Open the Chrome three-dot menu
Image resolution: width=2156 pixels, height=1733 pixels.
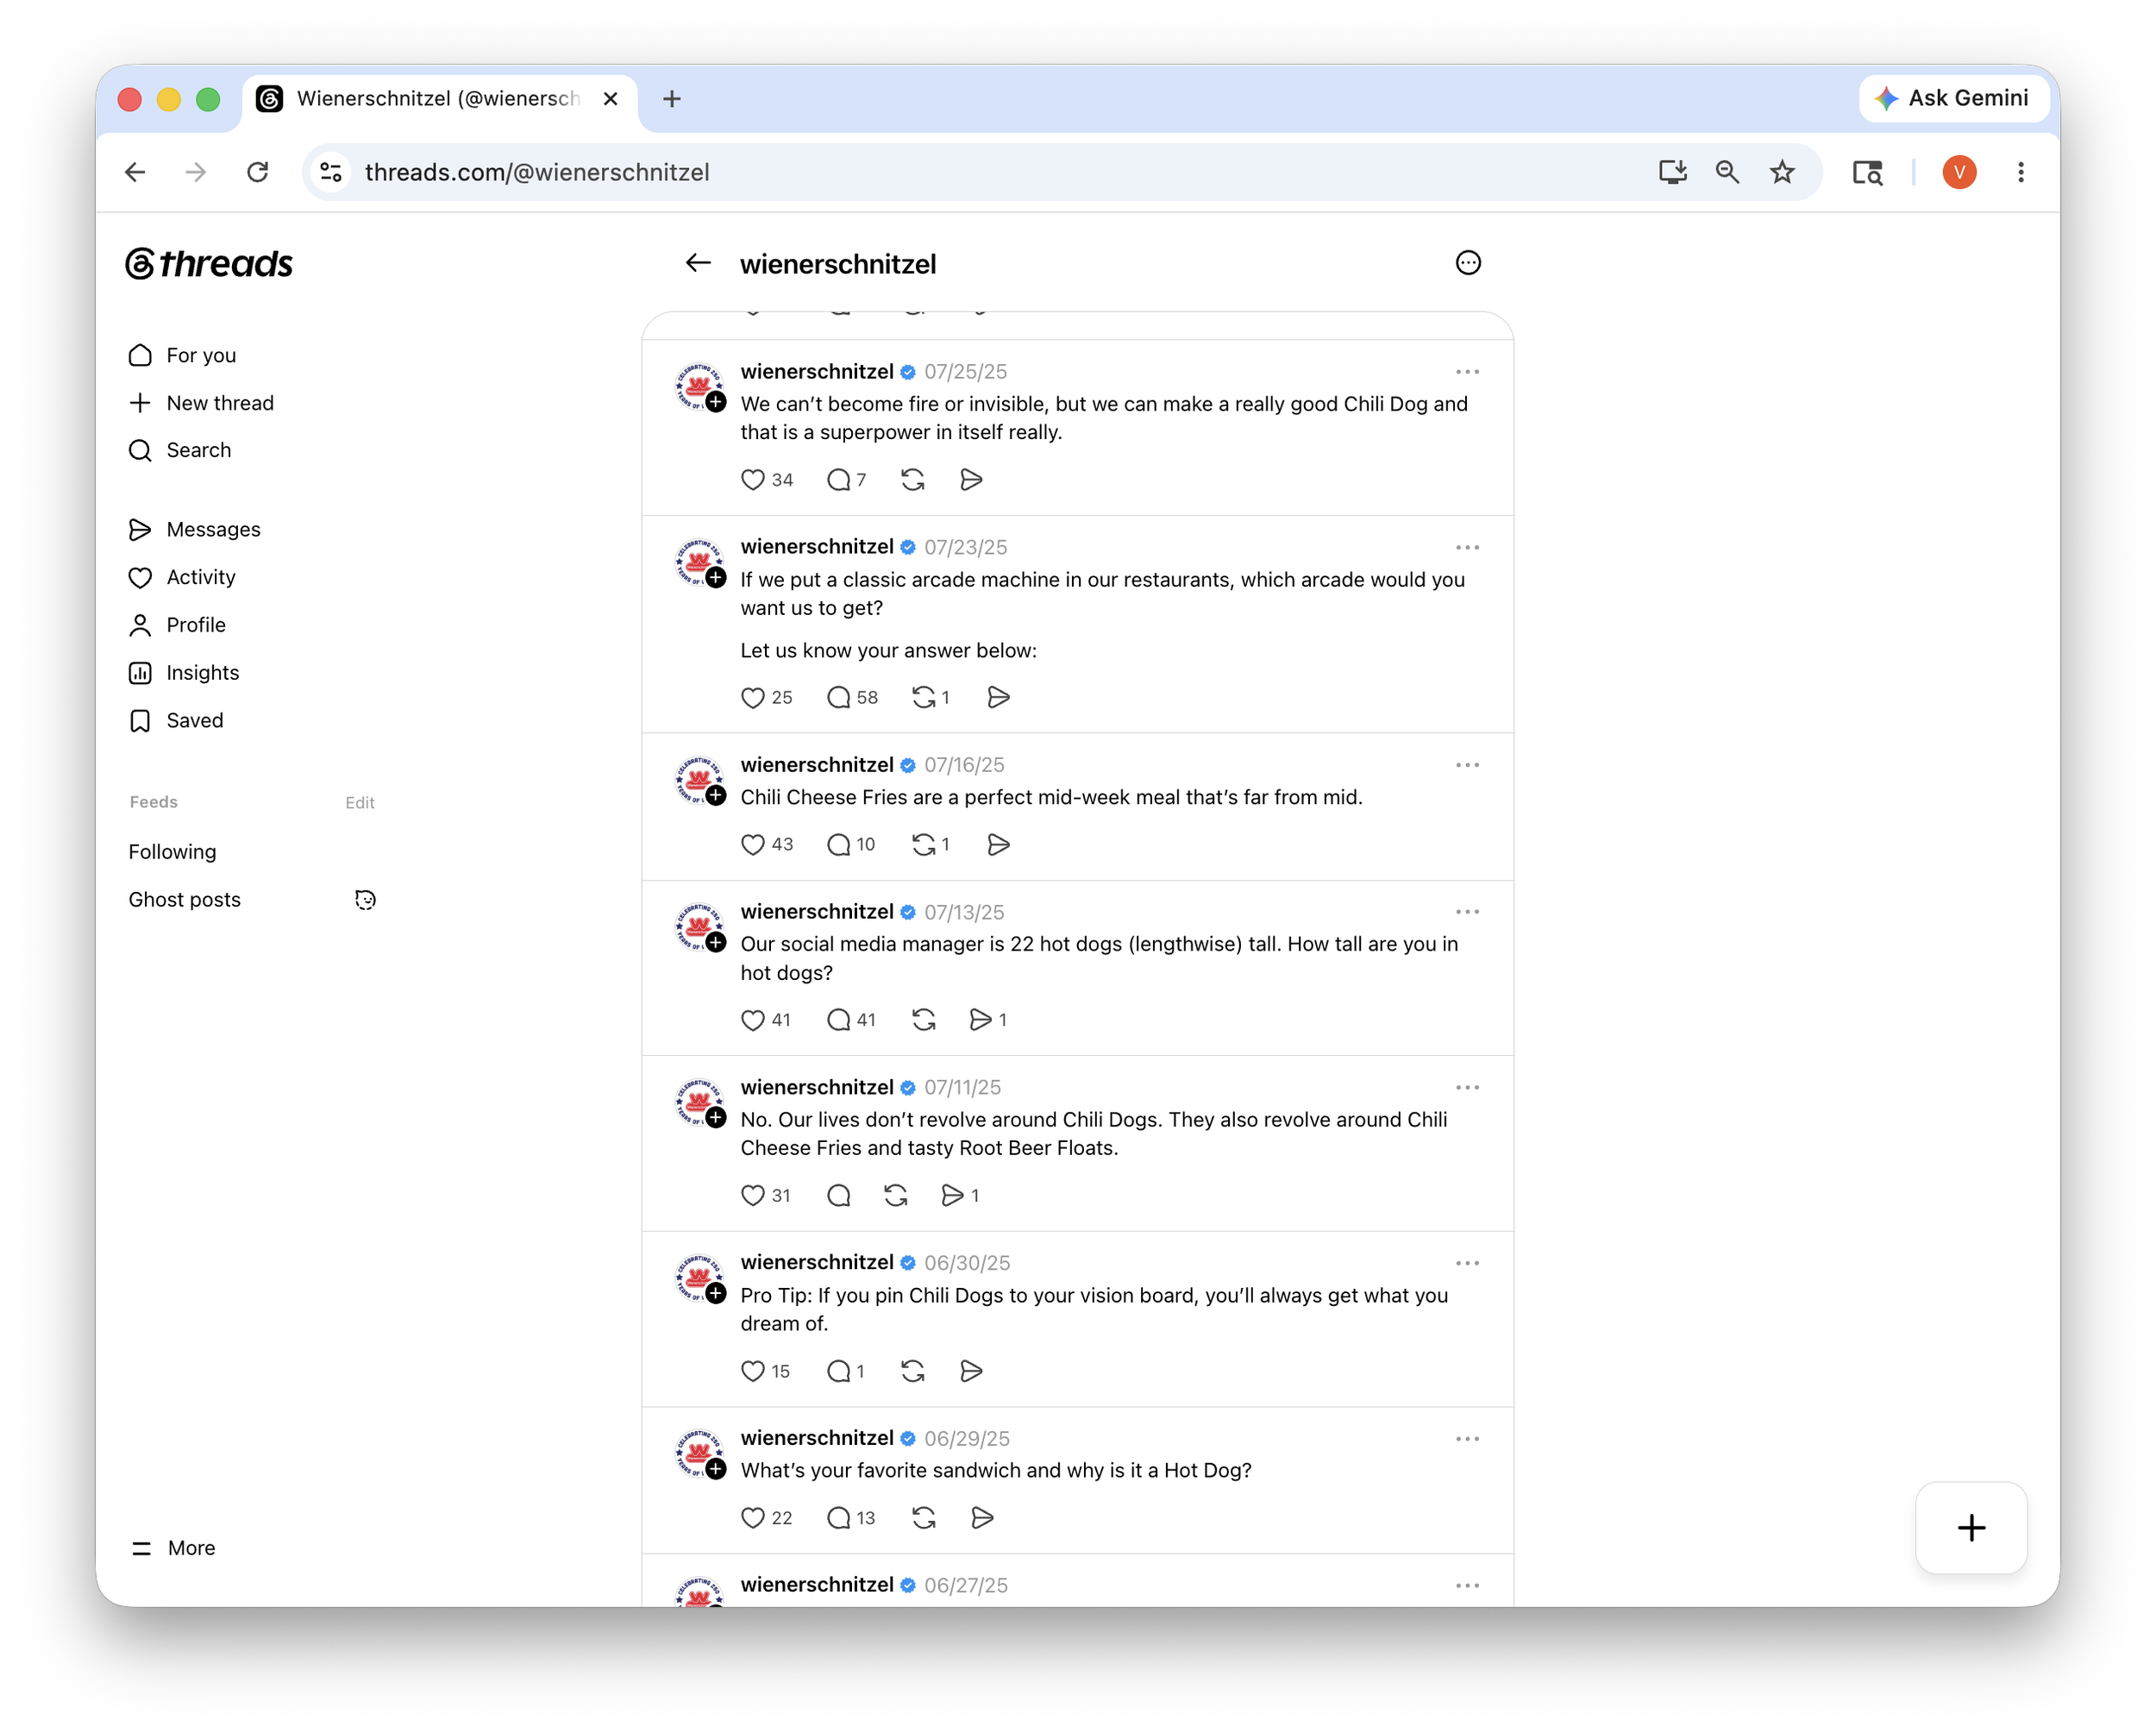[x=2021, y=173]
